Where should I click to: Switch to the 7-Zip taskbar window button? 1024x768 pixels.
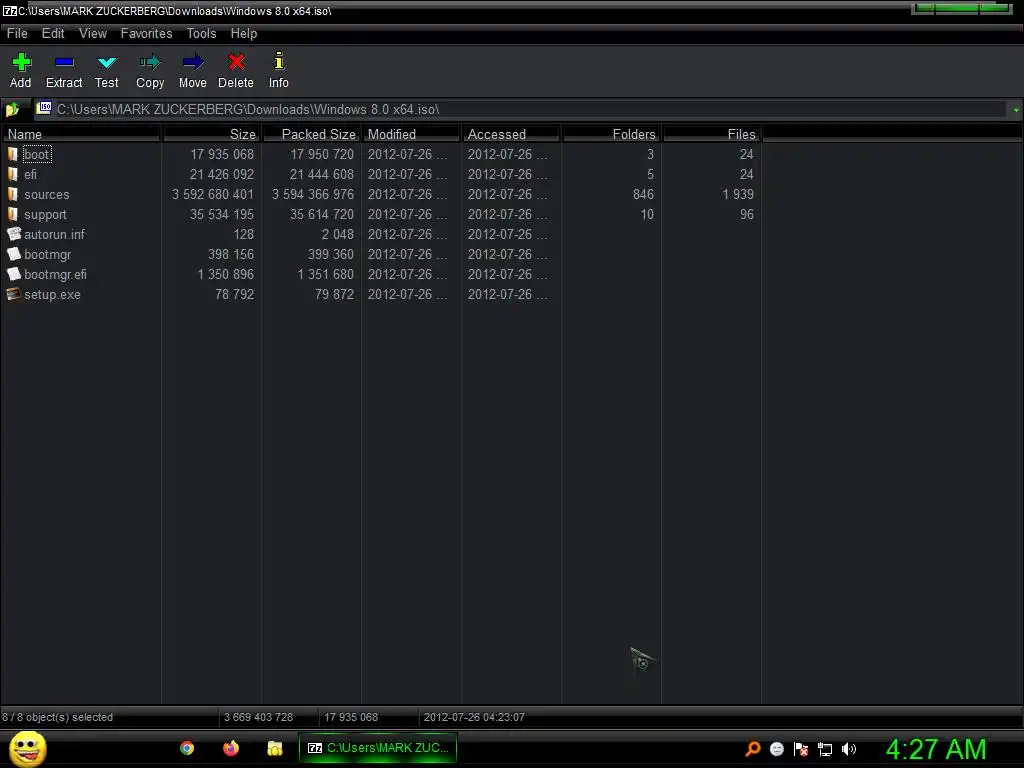coord(378,748)
